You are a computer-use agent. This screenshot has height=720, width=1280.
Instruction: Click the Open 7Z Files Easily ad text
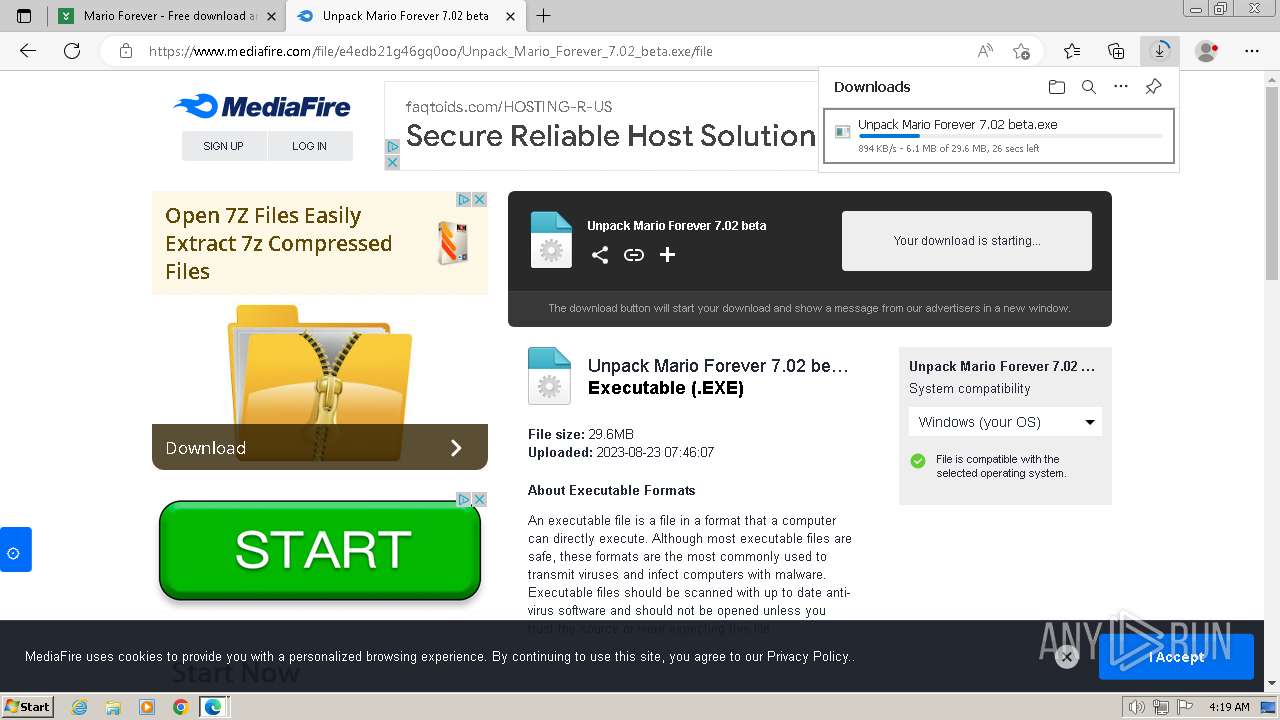[x=279, y=244]
